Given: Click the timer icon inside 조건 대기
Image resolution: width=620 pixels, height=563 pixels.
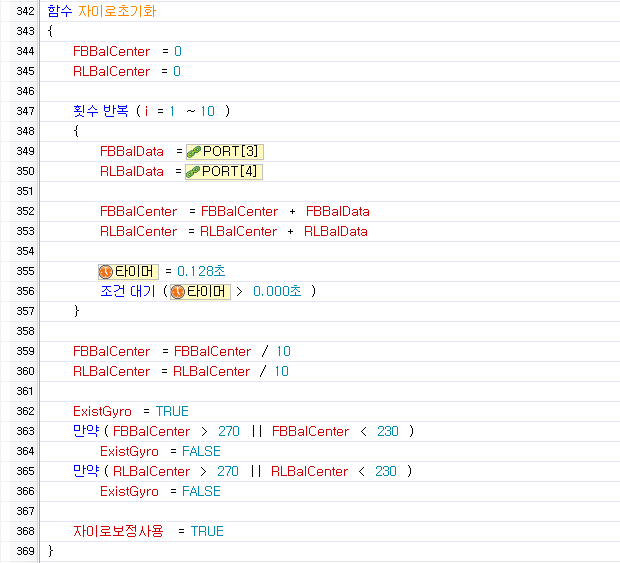Looking at the screenshot, I should (178, 291).
